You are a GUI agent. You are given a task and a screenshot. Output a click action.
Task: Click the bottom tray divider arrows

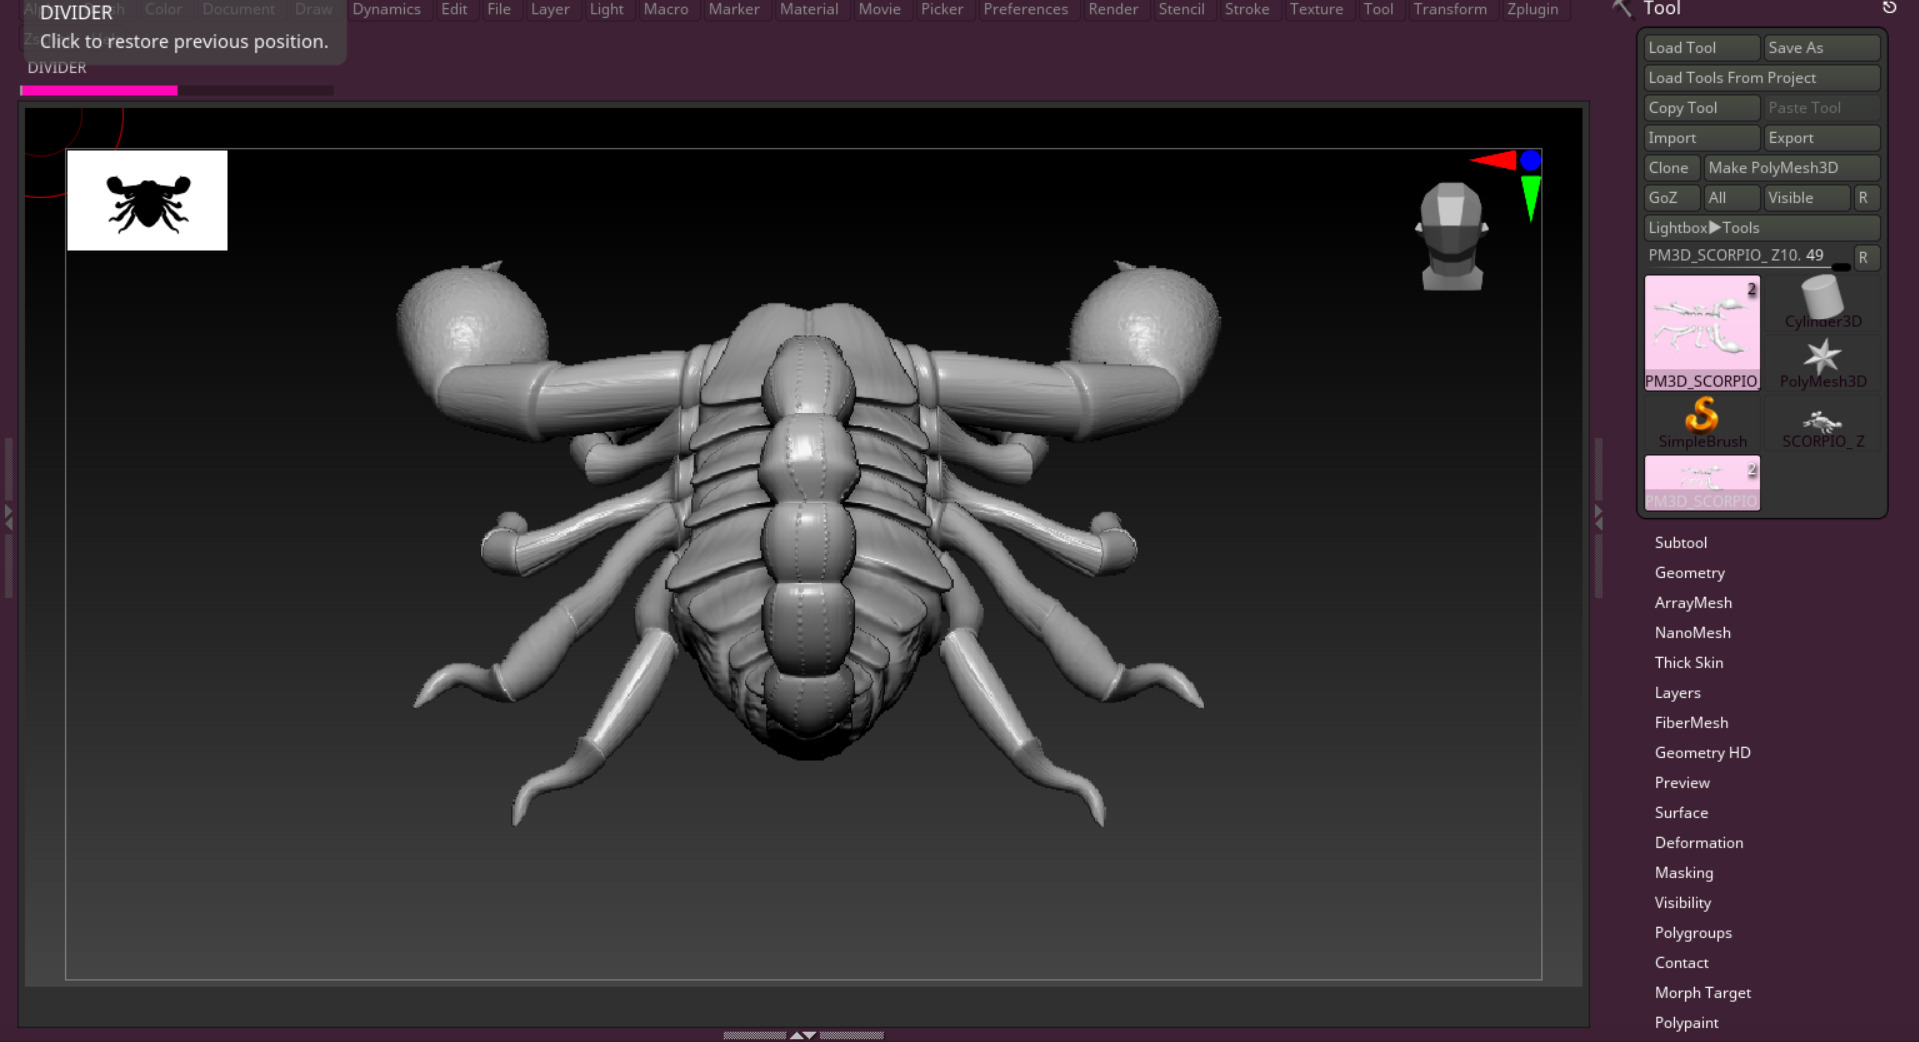[803, 1035]
